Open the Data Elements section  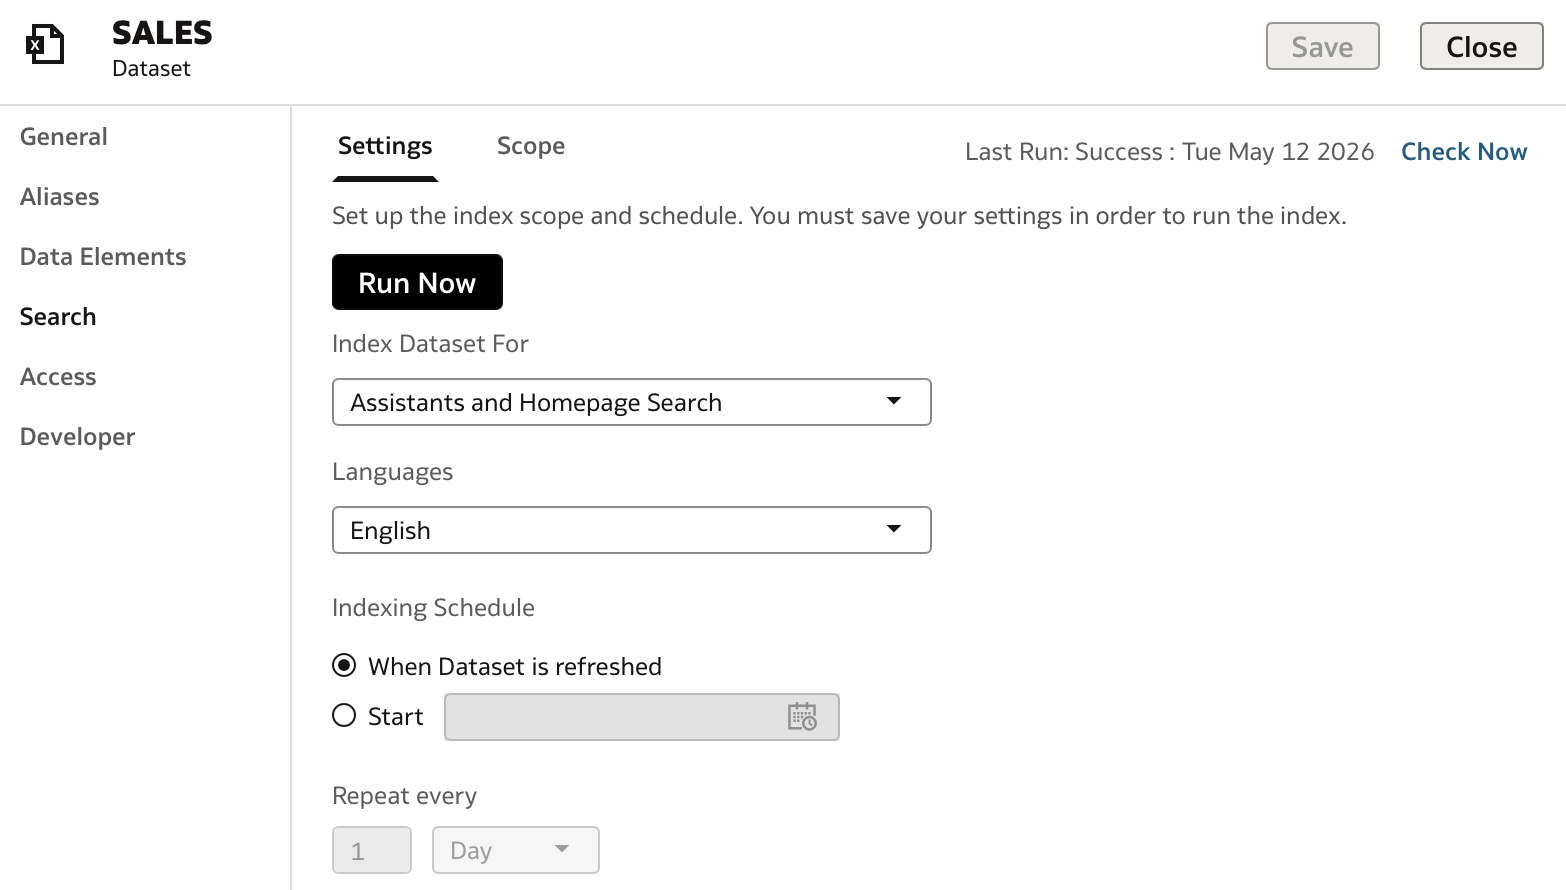[x=103, y=257]
